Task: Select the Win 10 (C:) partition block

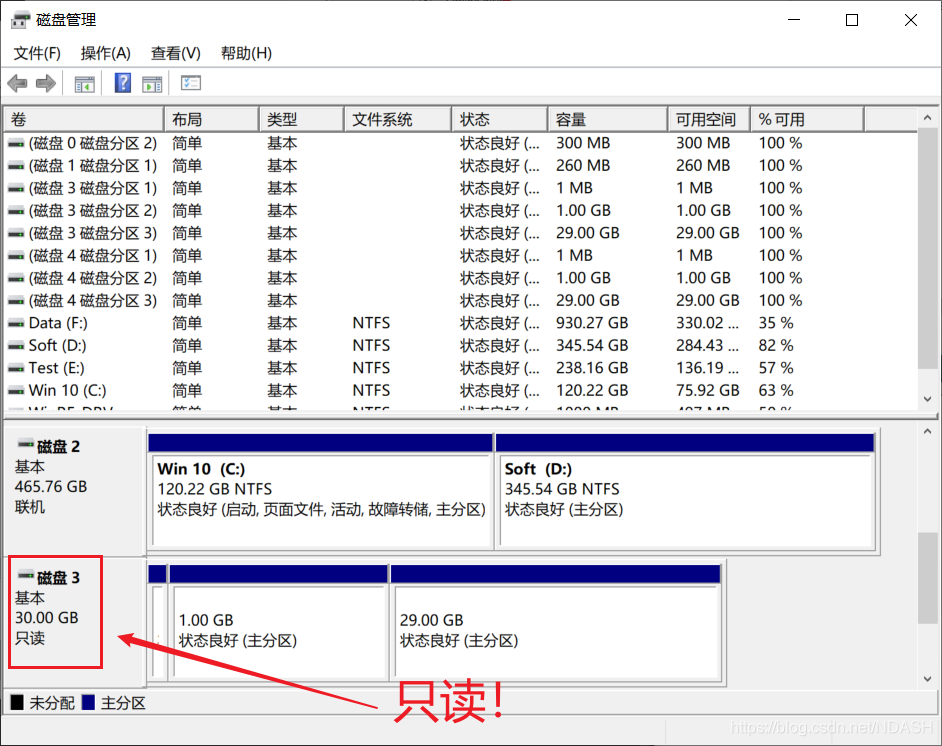Action: tap(321, 491)
